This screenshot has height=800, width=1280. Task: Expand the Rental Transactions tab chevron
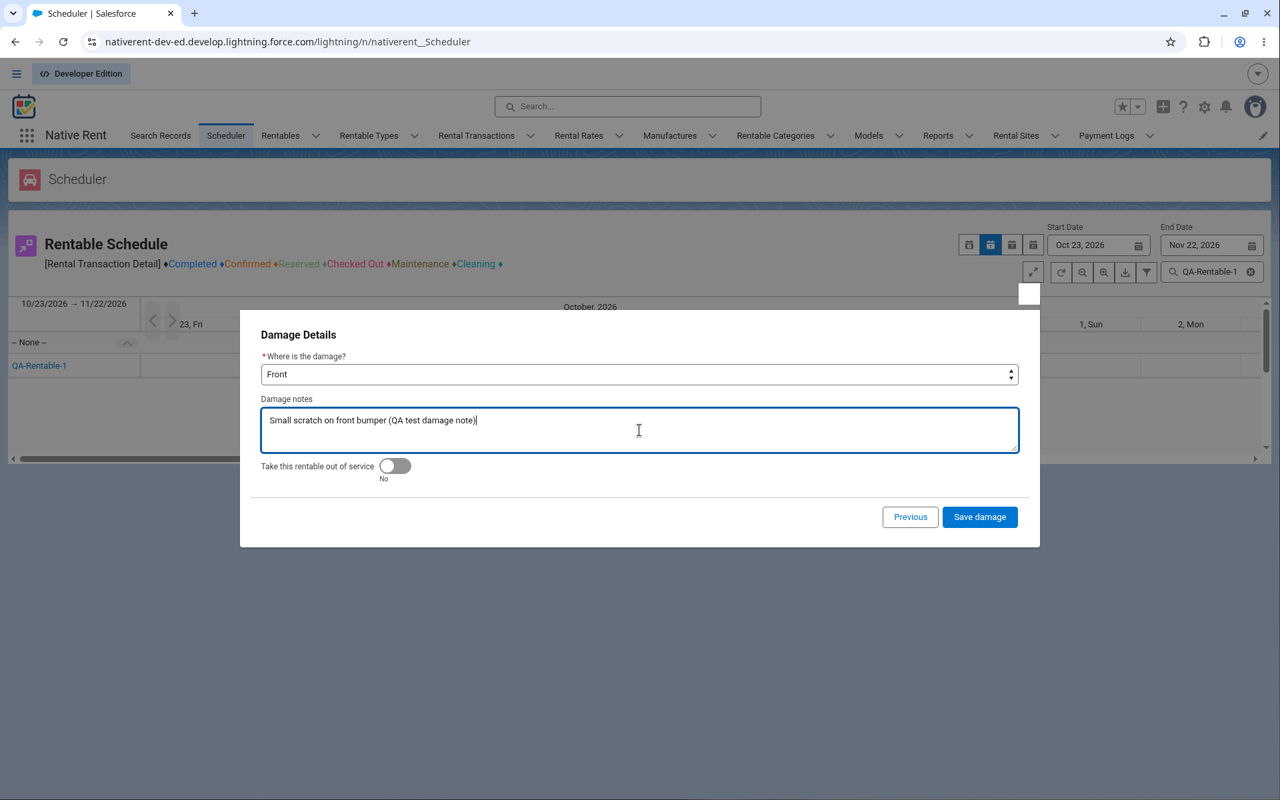click(x=530, y=136)
